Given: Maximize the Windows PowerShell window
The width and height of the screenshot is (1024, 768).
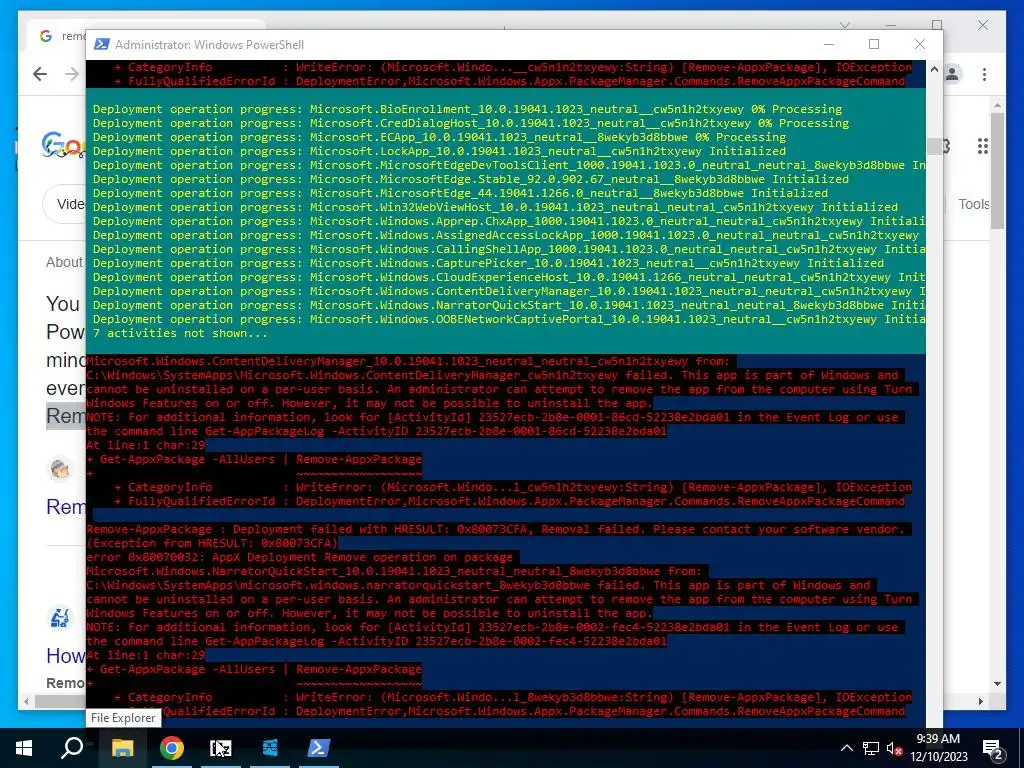Looking at the screenshot, I should [874, 44].
